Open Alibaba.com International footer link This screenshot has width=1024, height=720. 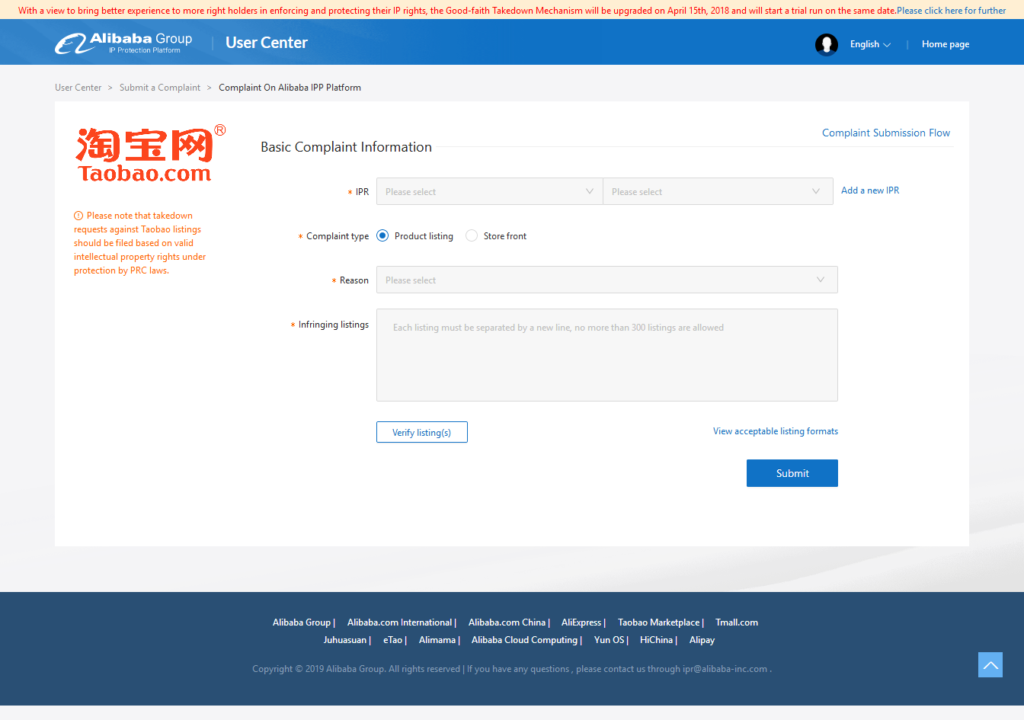coord(400,623)
